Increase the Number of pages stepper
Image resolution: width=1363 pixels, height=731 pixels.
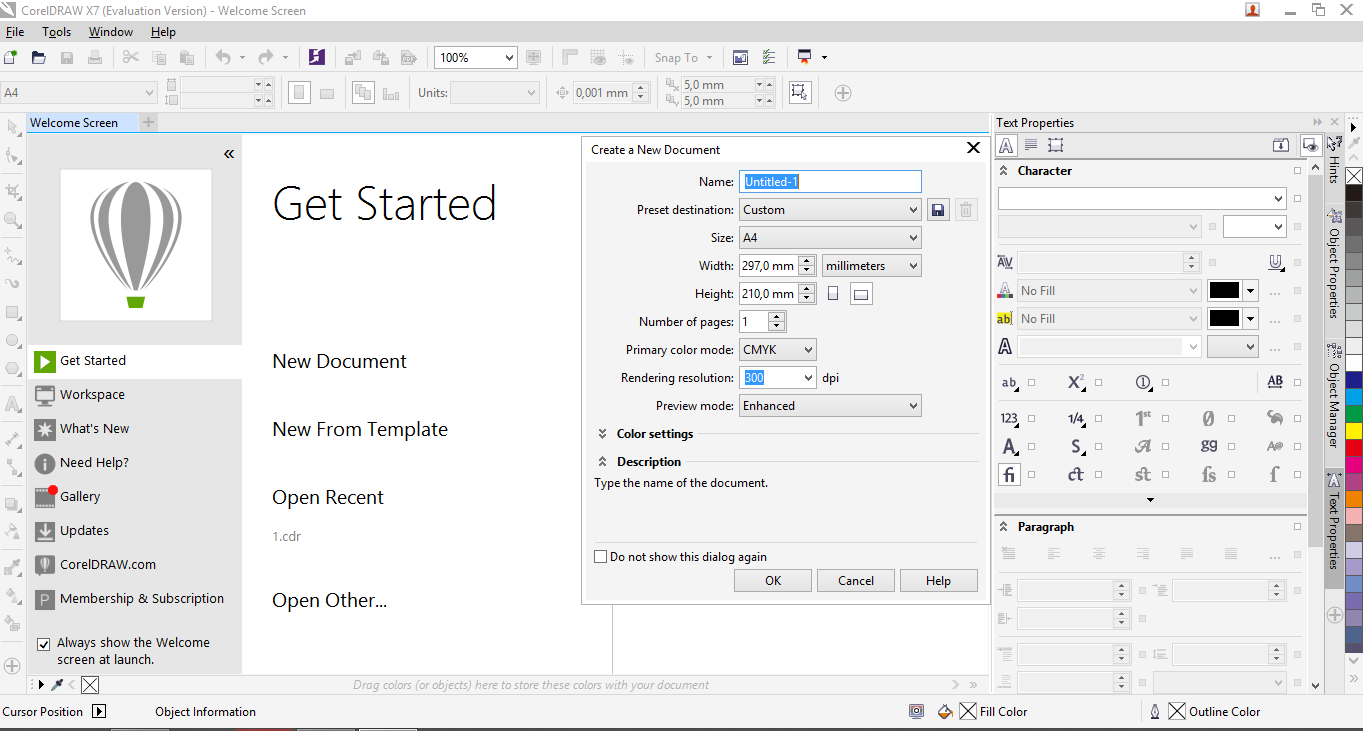coord(777,317)
